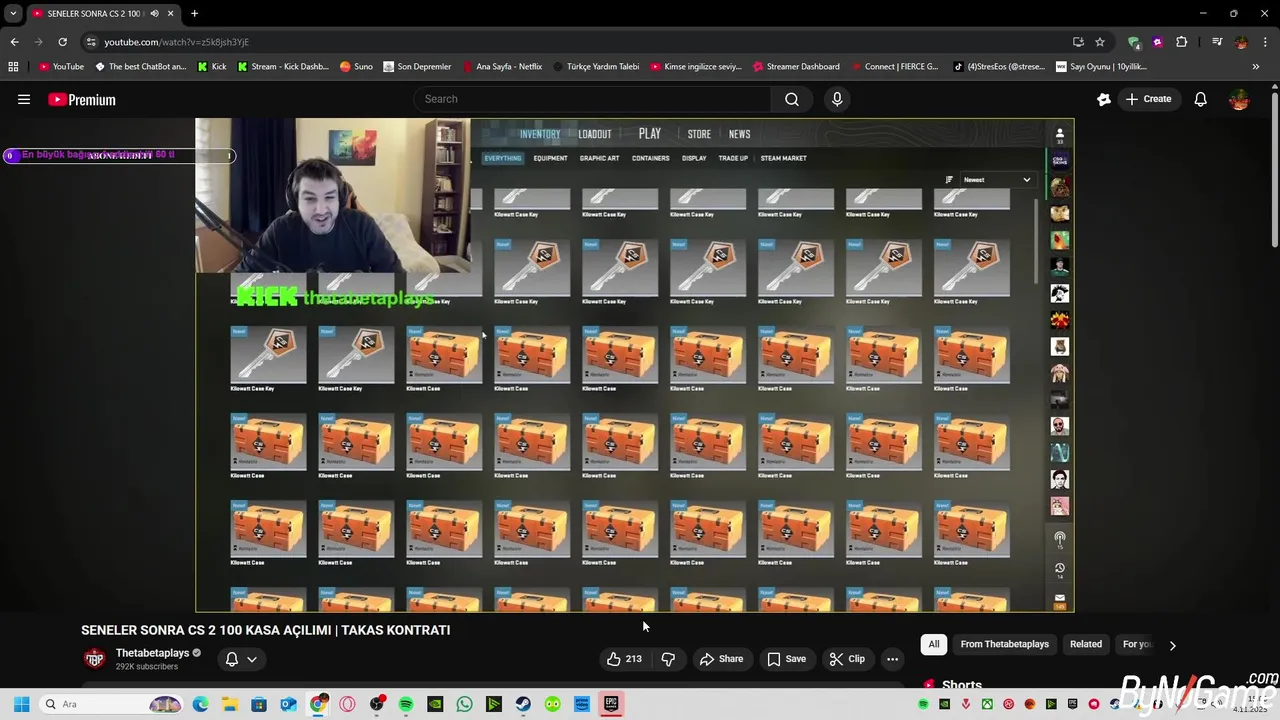Open Steam from the Windows taskbar

523,704
